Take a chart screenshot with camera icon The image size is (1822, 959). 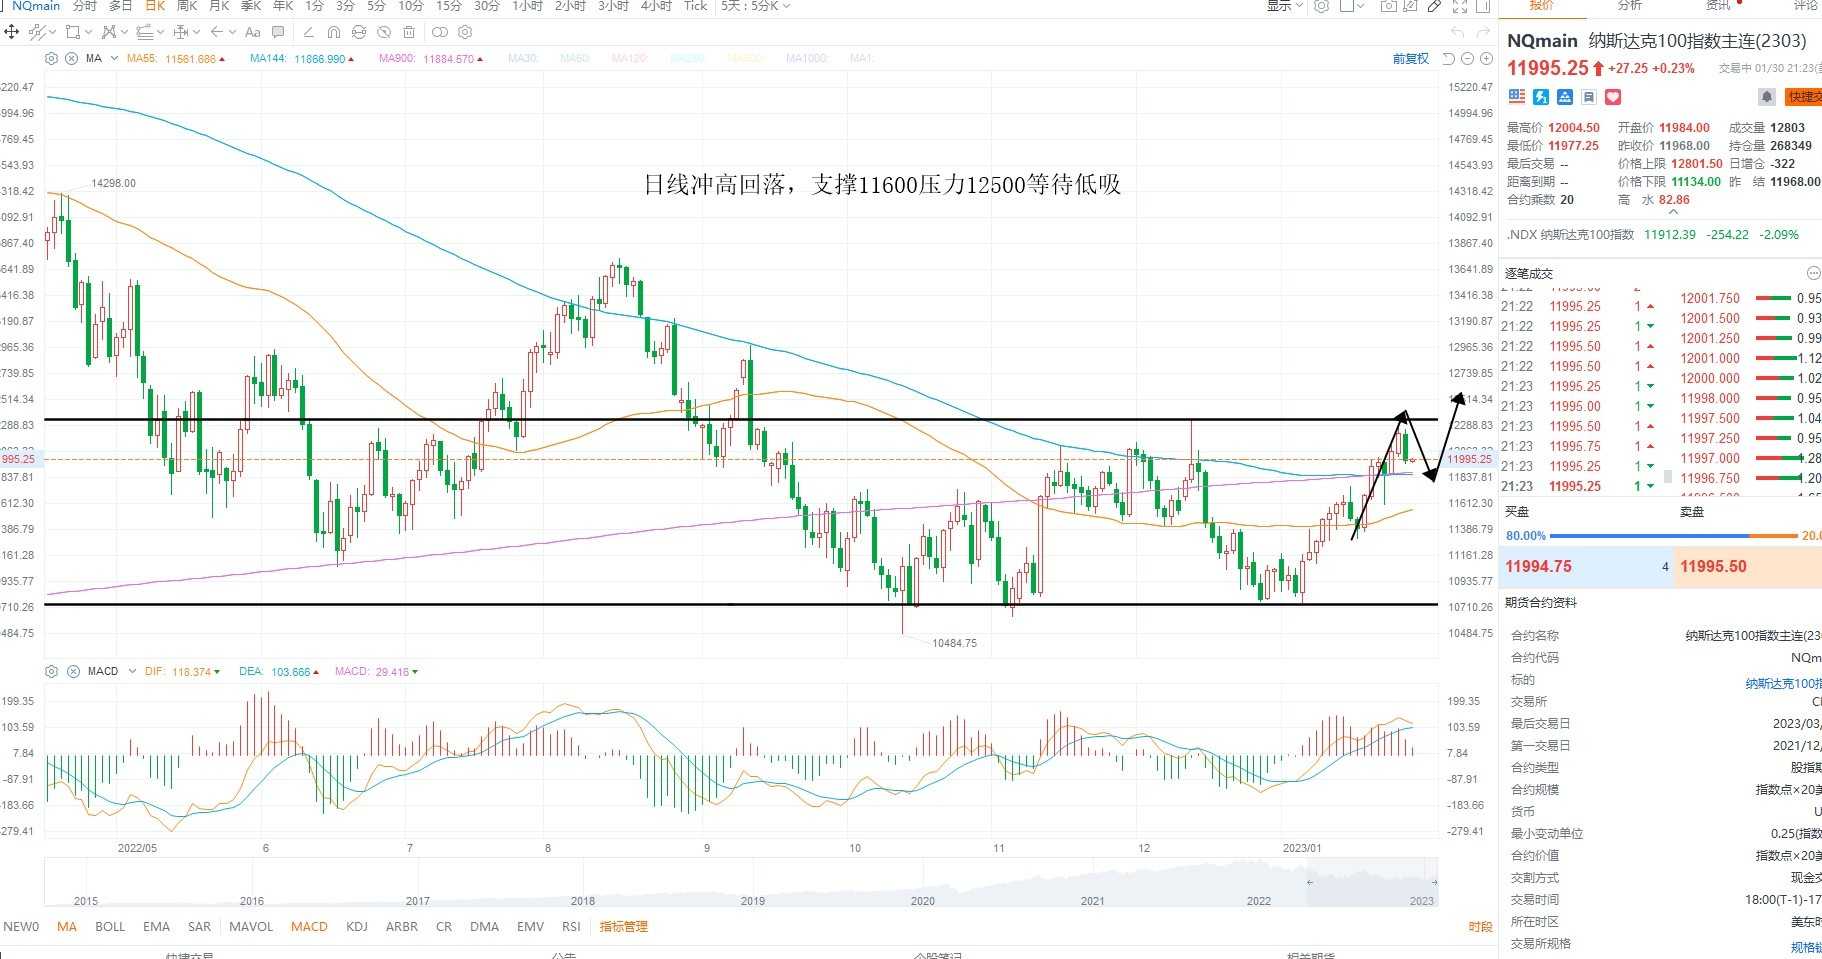click(x=1388, y=6)
